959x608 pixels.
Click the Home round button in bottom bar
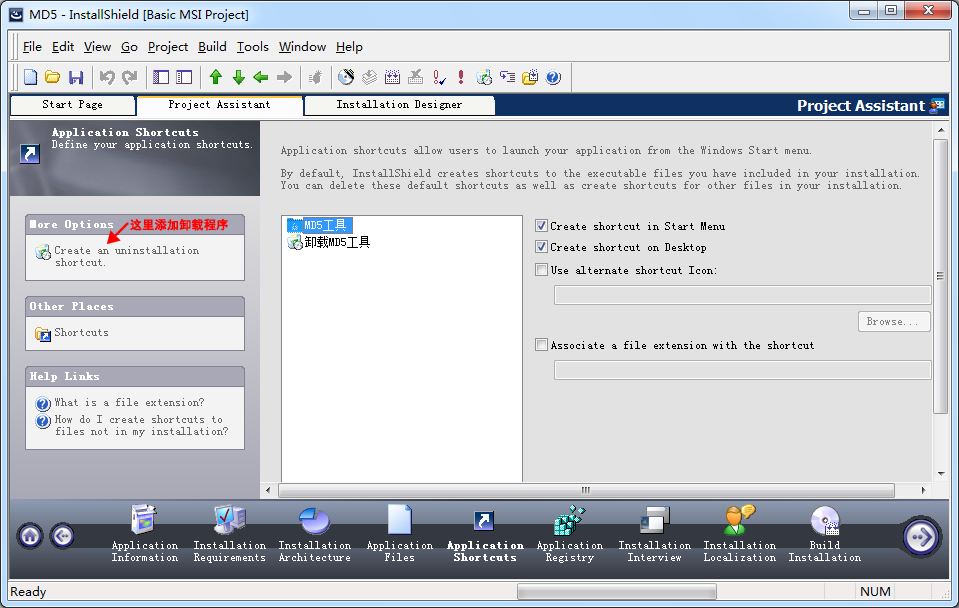[30, 536]
